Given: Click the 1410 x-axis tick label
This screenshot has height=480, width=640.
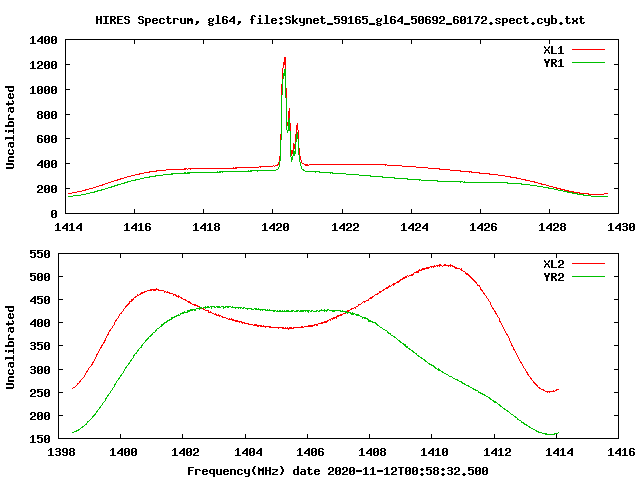Looking at the screenshot, I should point(435,452).
